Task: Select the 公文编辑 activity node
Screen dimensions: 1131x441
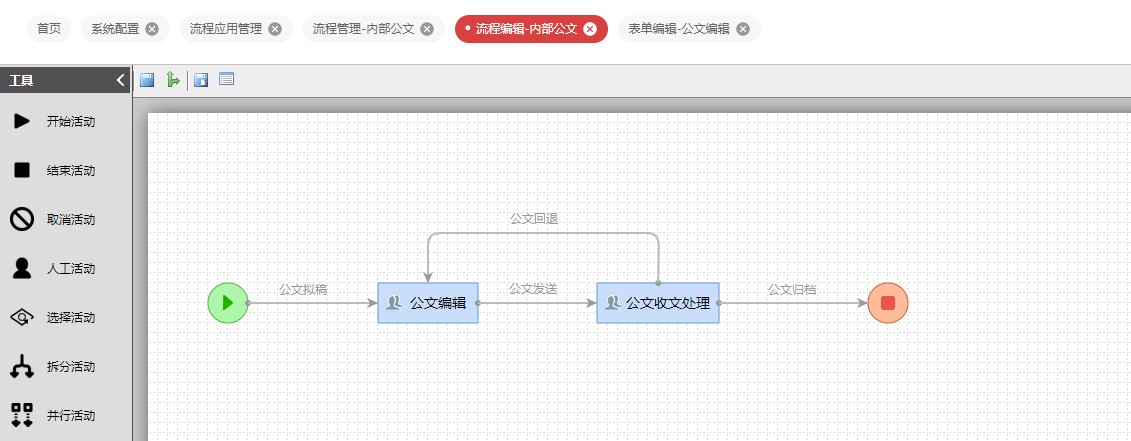Action: click(x=428, y=303)
